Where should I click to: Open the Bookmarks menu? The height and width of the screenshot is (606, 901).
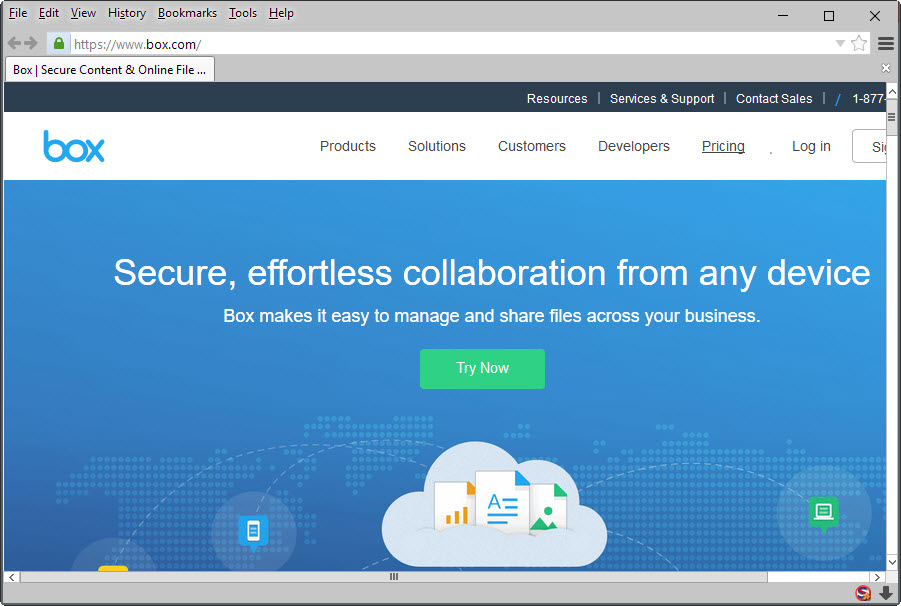187,13
